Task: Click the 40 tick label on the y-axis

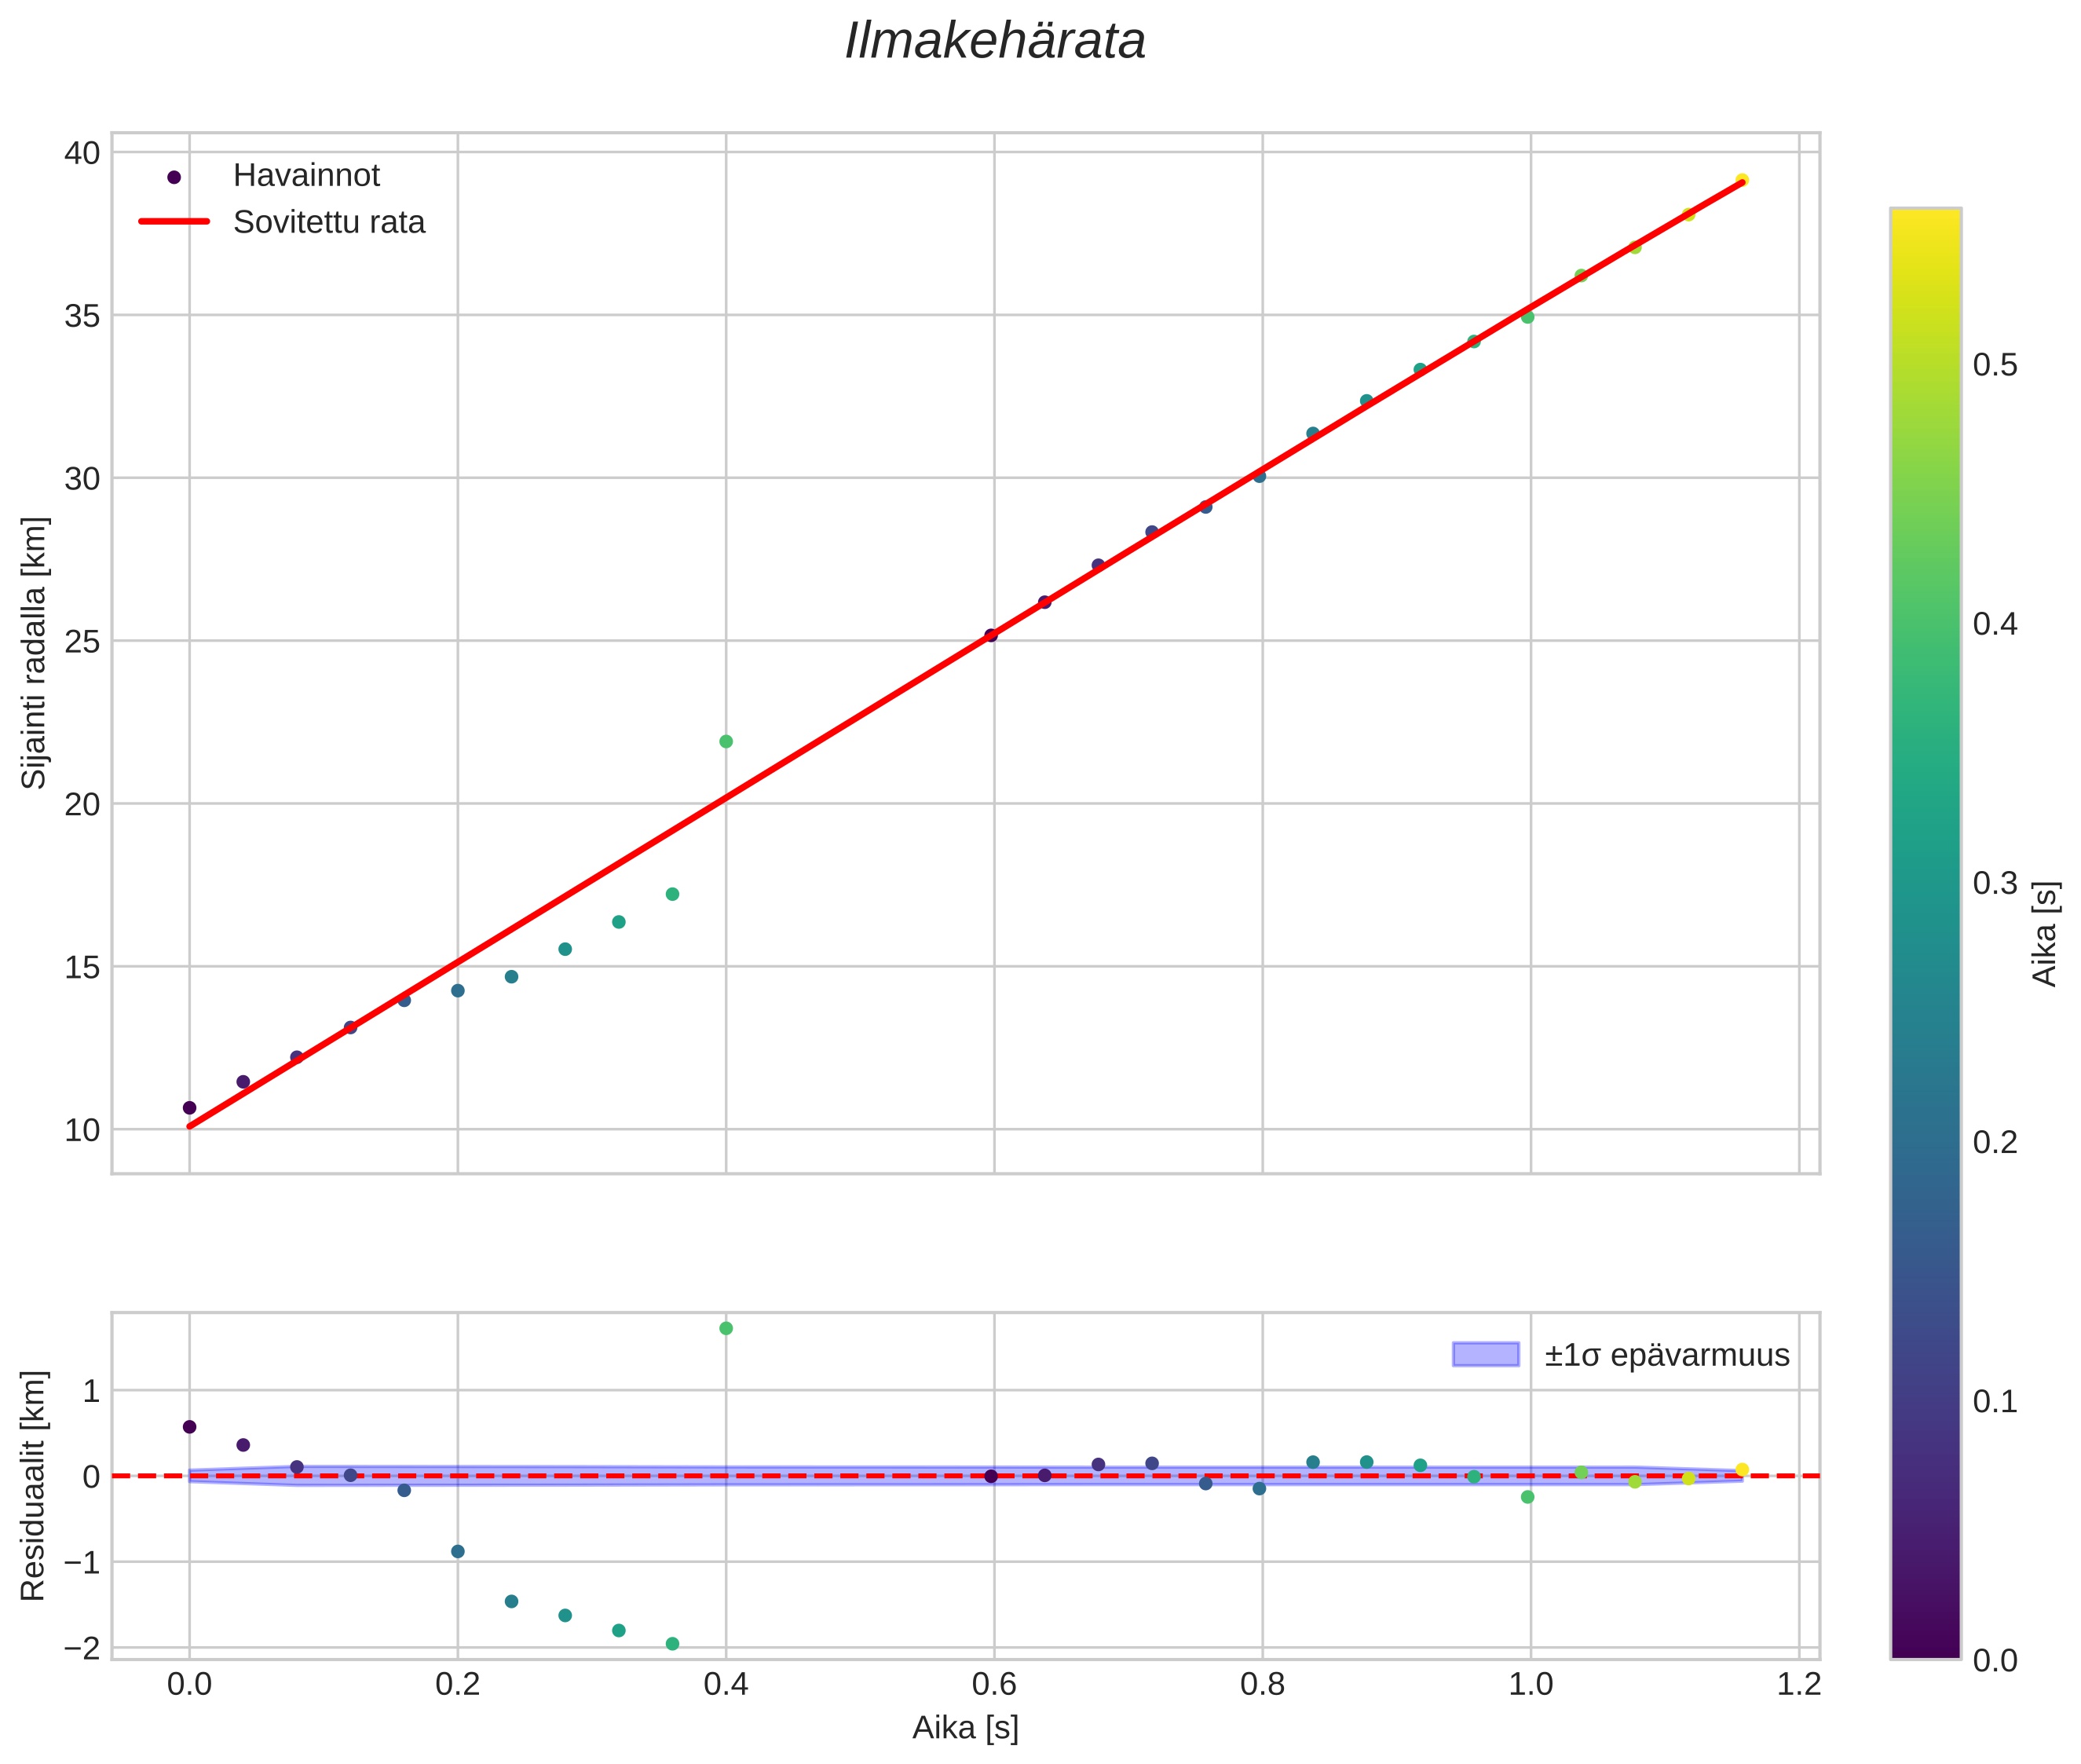Action: pyautogui.click(x=82, y=153)
